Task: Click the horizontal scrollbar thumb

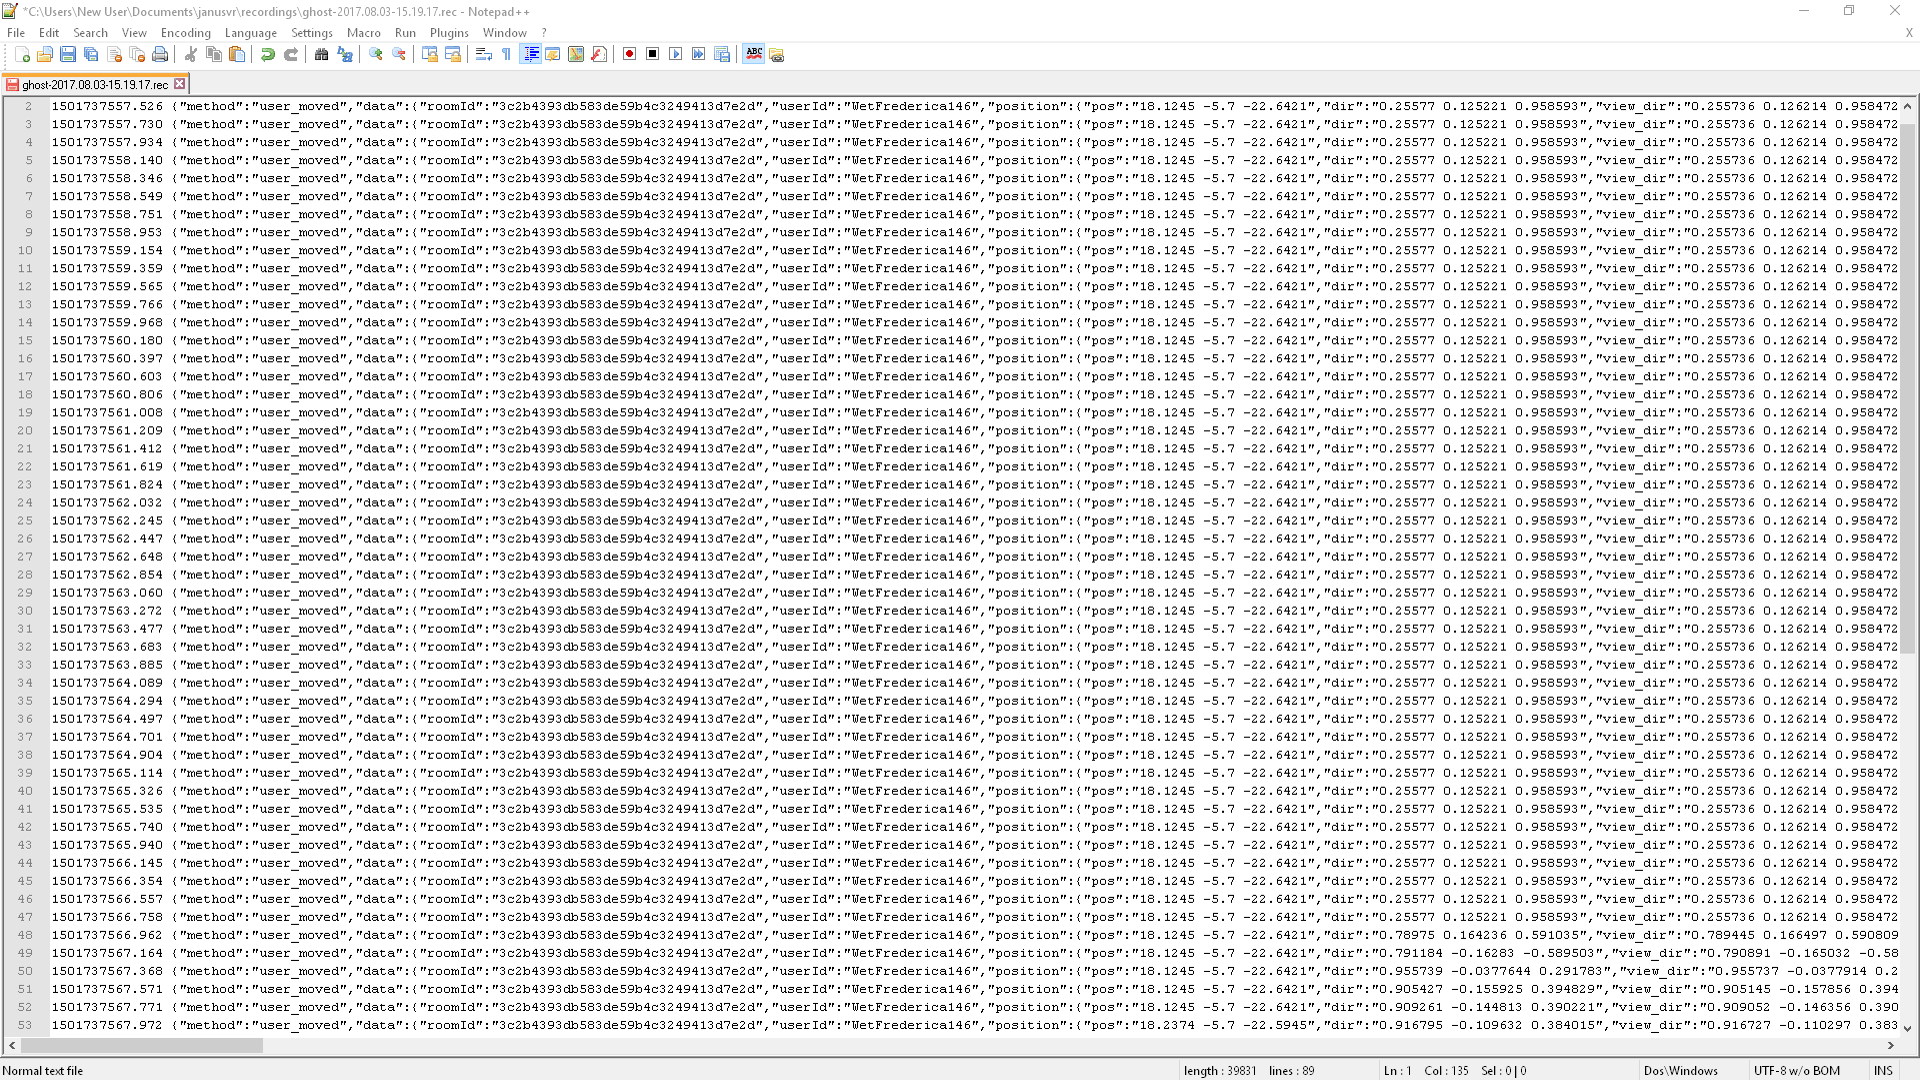Action: click(x=142, y=1045)
